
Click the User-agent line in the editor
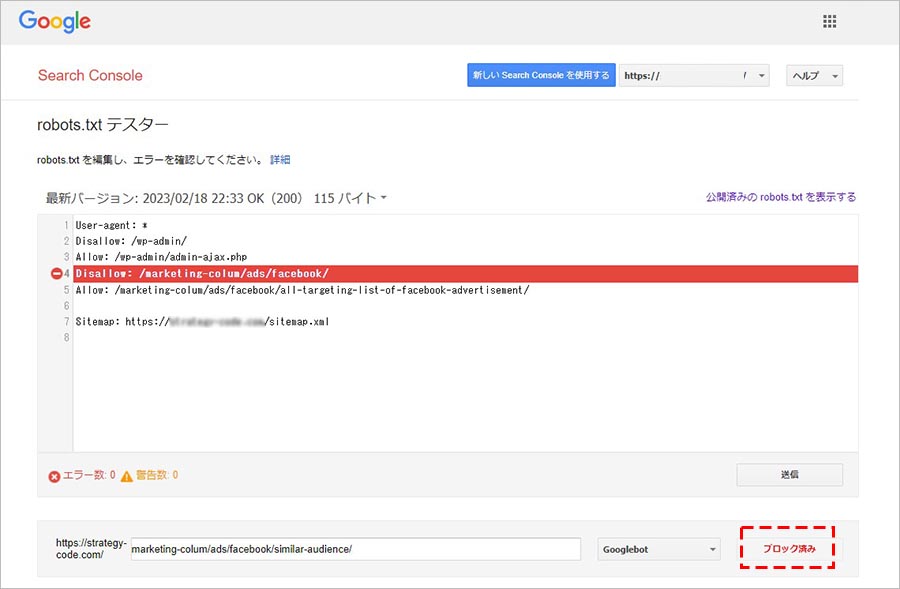(112, 226)
